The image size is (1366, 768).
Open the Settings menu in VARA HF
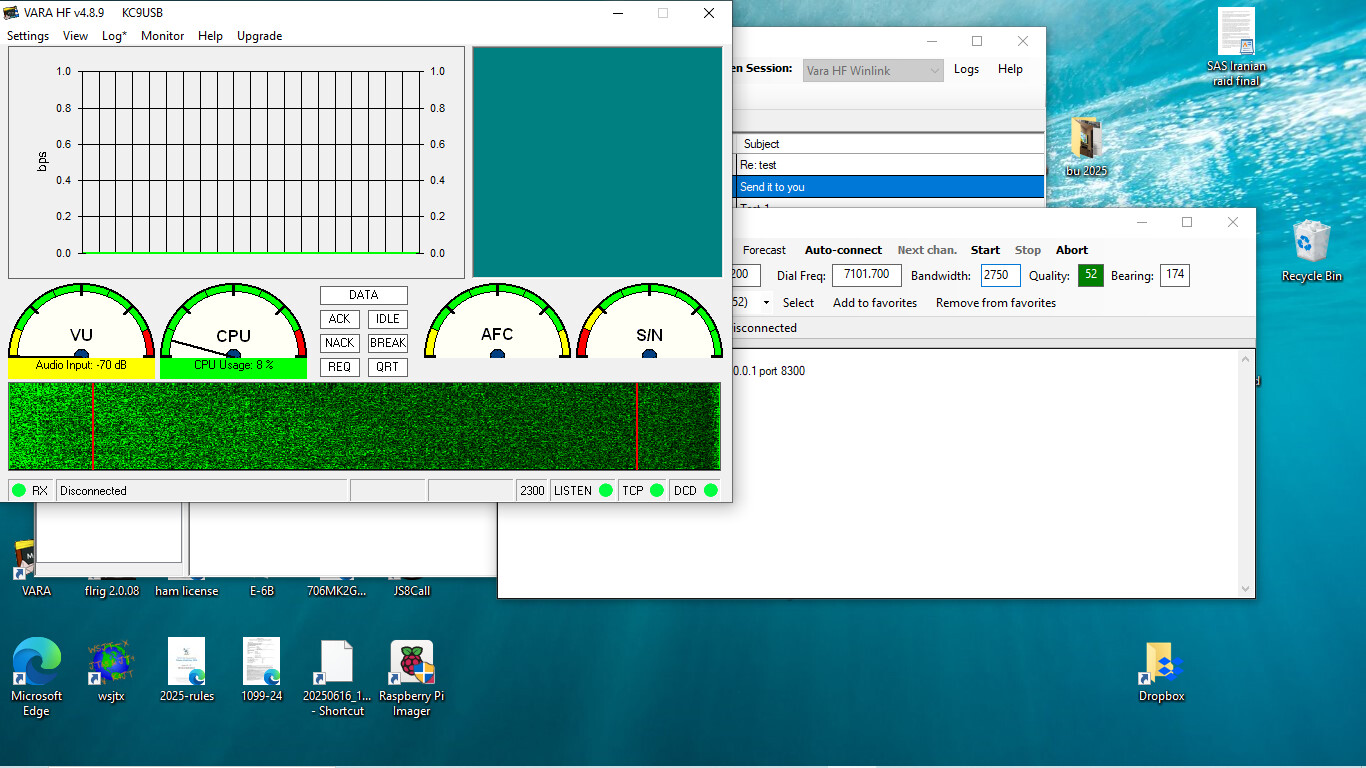point(28,36)
